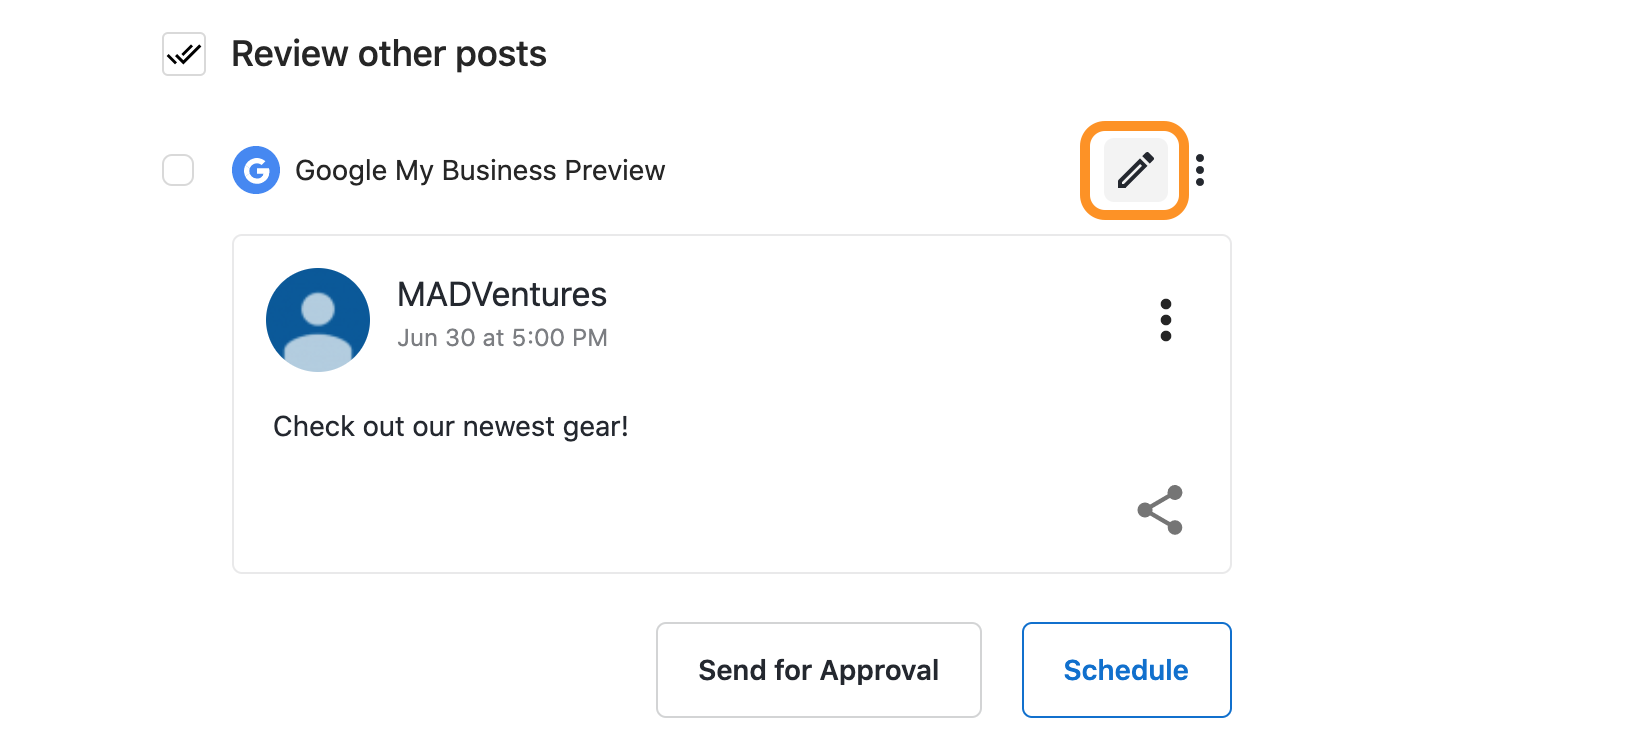Click empty area of the post preview card
Viewport: 1628px width, 754px height.
click(x=700, y=510)
